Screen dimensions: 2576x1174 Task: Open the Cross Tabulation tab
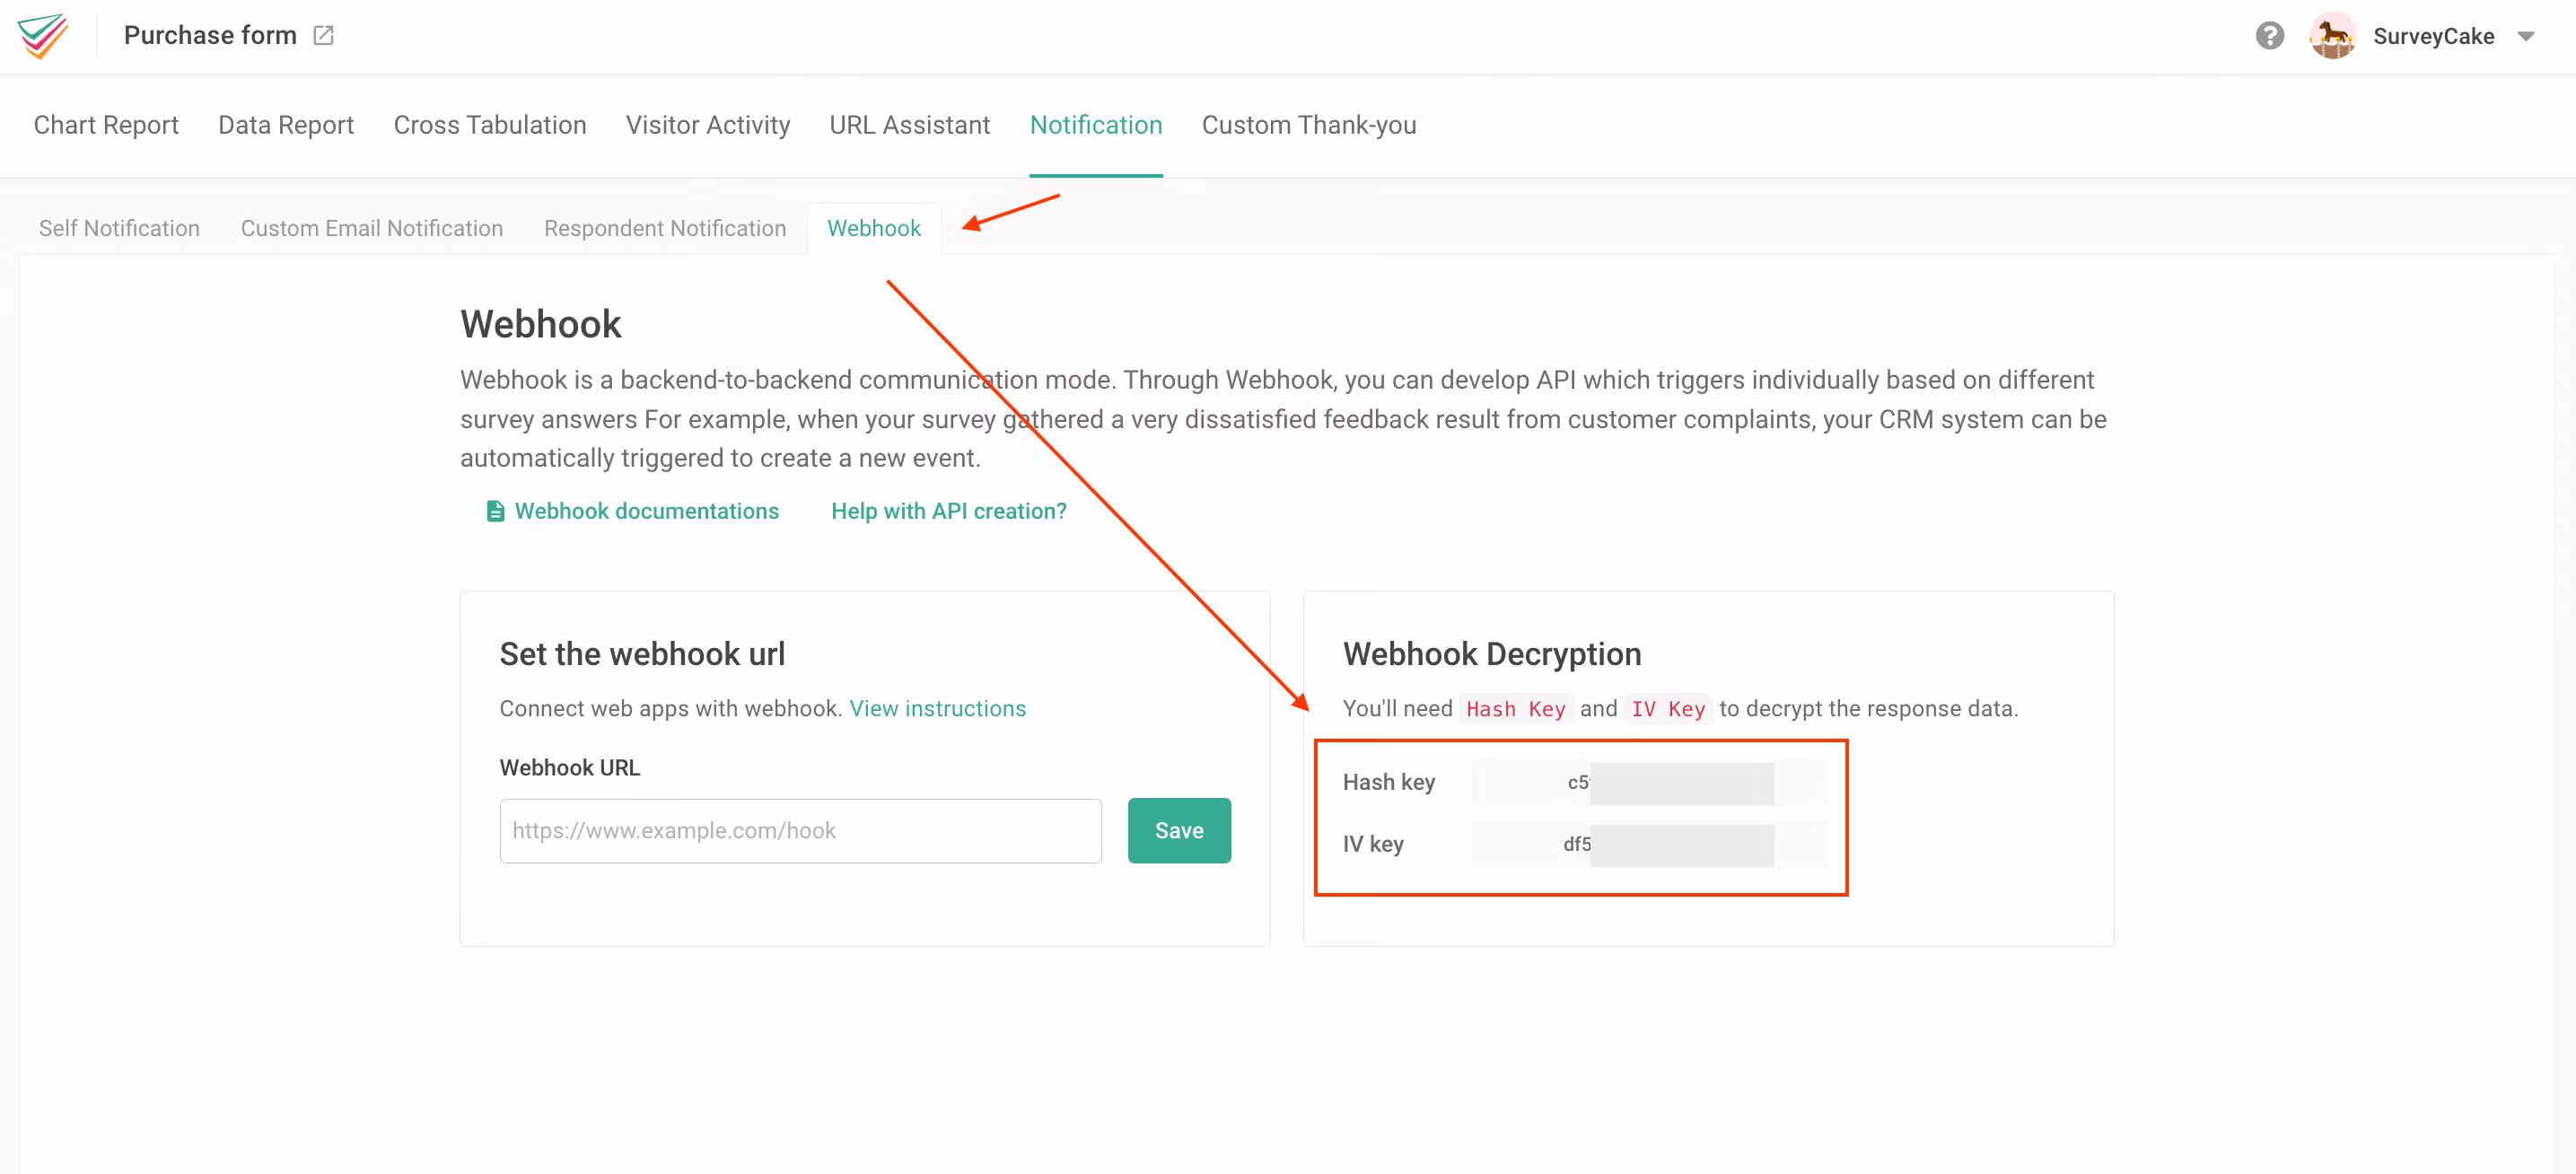click(490, 125)
